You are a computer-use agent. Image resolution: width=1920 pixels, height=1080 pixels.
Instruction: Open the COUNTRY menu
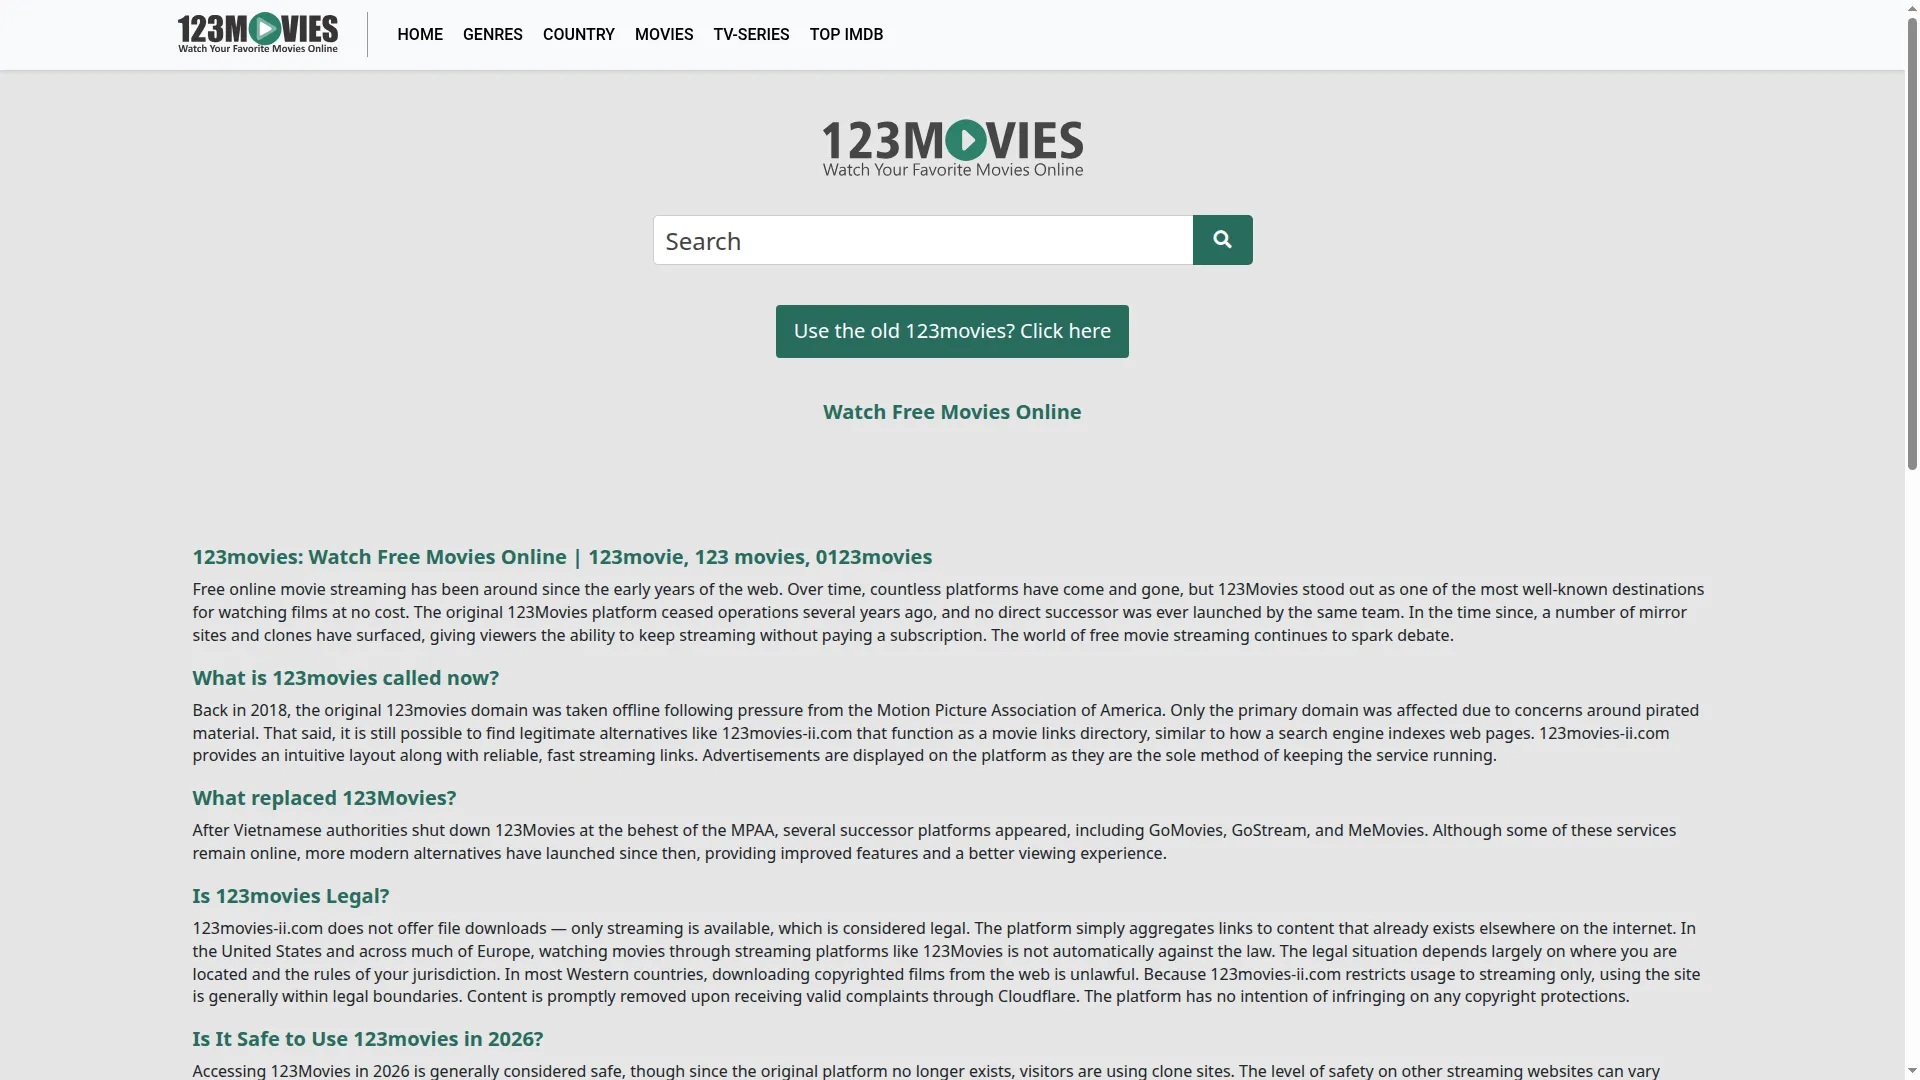[579, 34]
